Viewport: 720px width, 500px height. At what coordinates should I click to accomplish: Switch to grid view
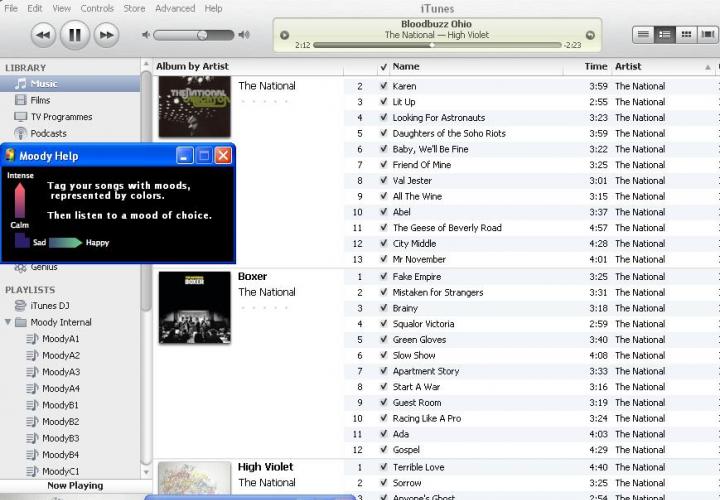pyautogui.click(x=686, y=34)
